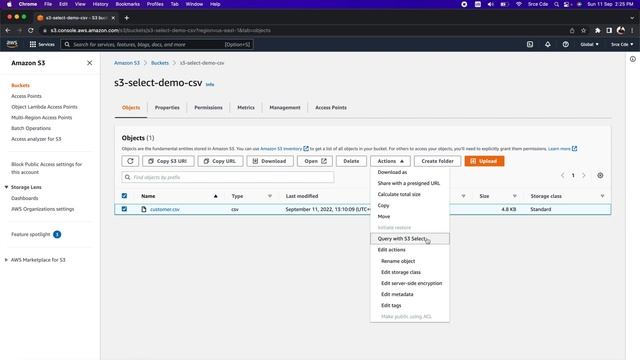Refresh the objects list
This screenshot has height=360, width=640.
[130, 161]
